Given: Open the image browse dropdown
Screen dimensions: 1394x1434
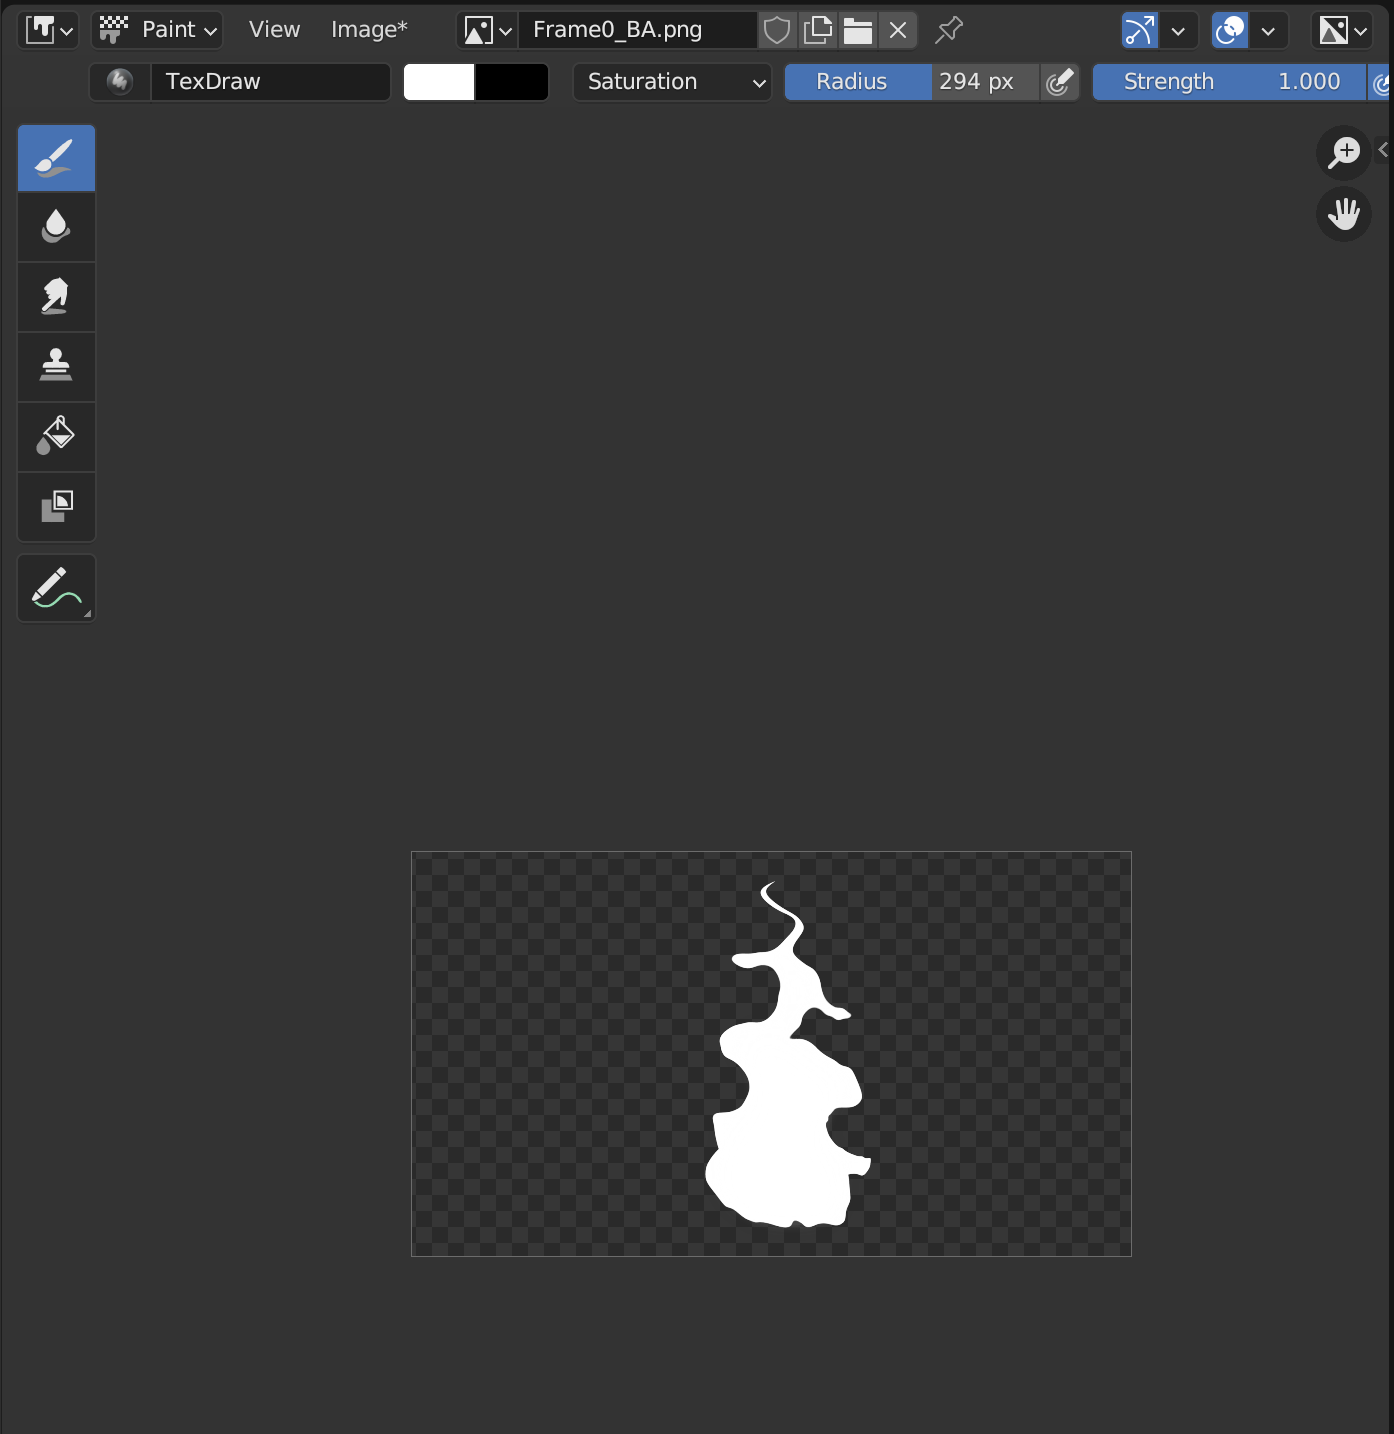Looking at the screenshot, I should point(488,30).
